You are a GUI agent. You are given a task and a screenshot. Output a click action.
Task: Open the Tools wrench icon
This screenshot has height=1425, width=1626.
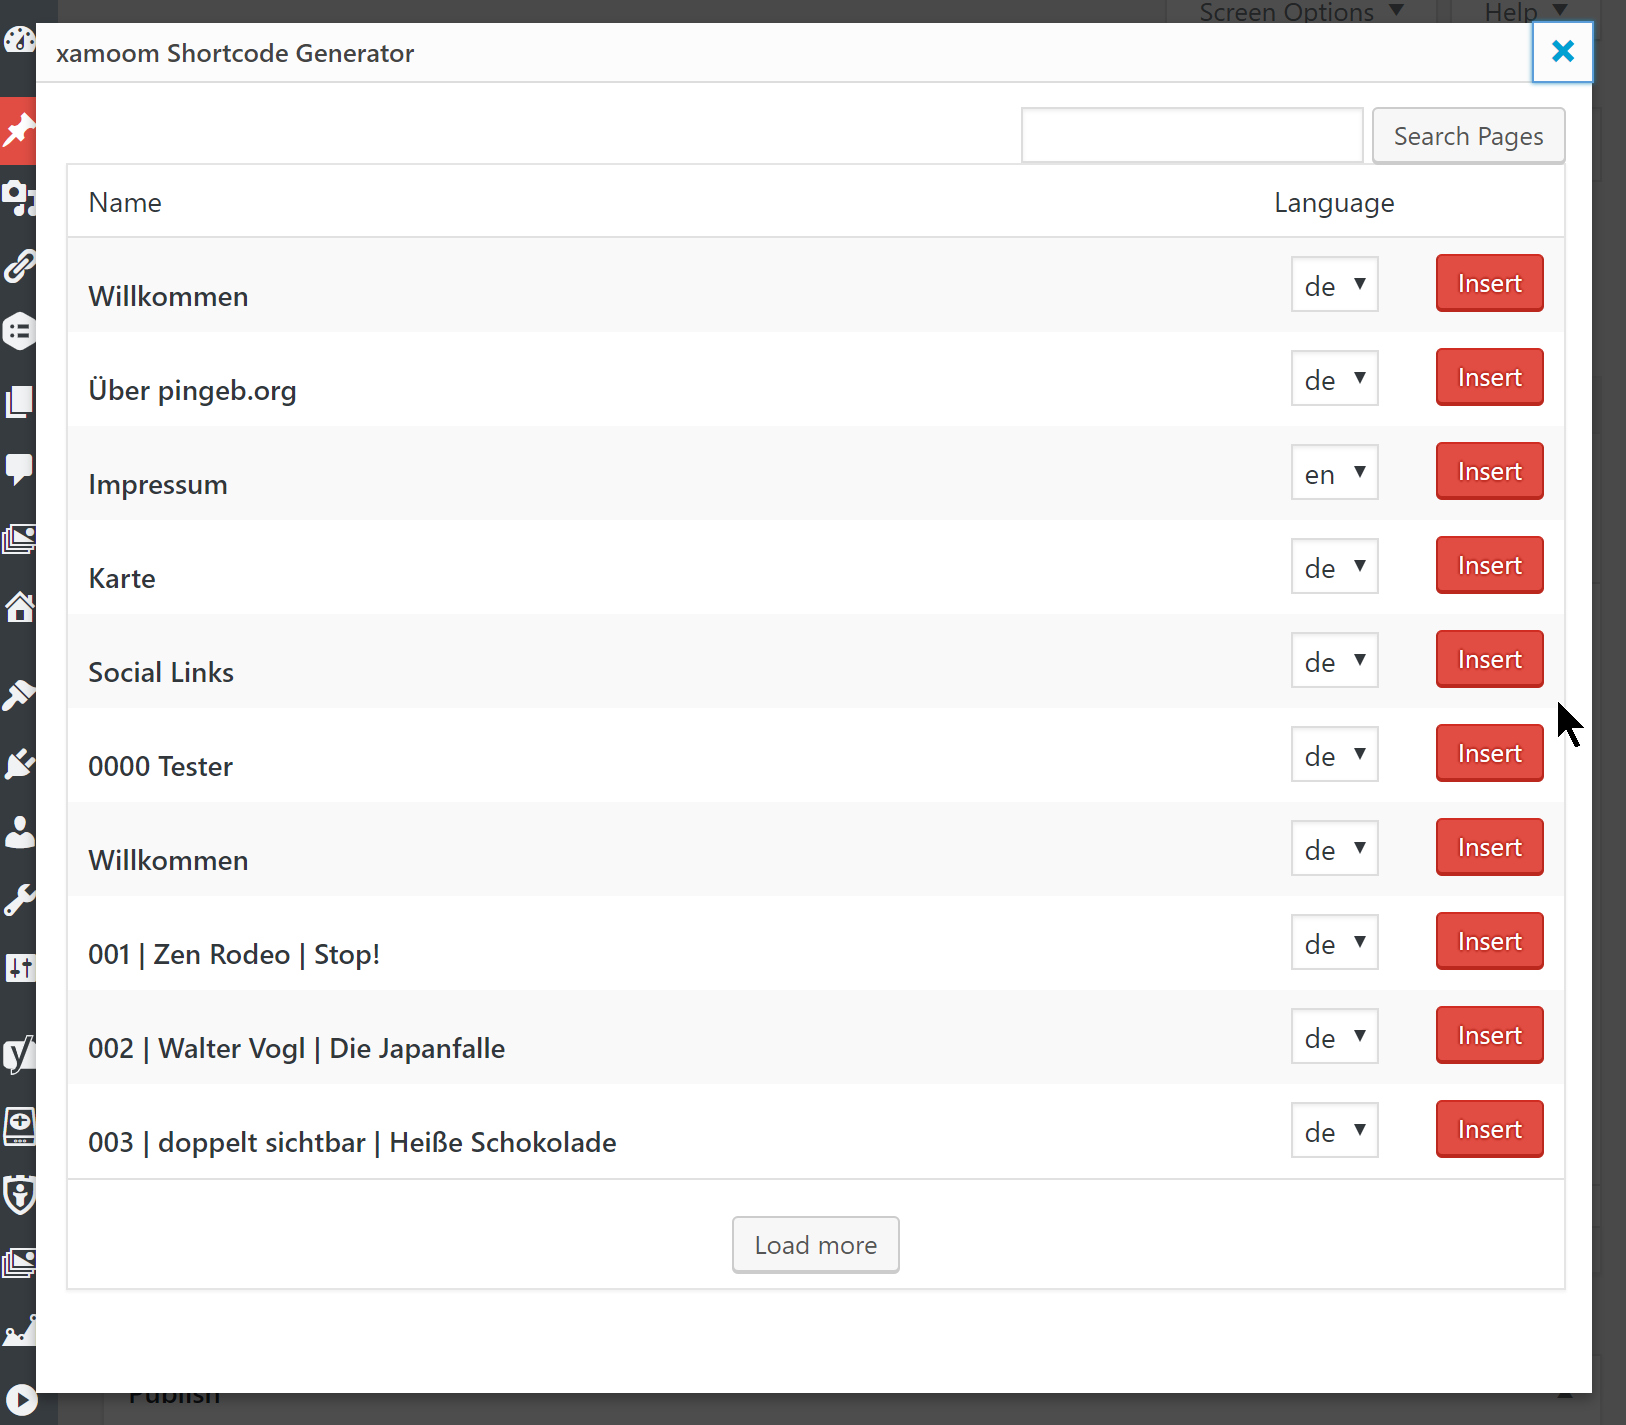pyautogui.click(x=18, y=900)
